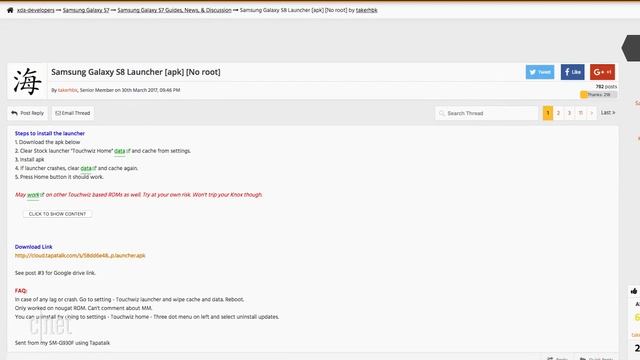Screen dimensions: 640x360
Task: Click the thumbs-up icon in right sidebar
Action: click(x=634, y=291)
